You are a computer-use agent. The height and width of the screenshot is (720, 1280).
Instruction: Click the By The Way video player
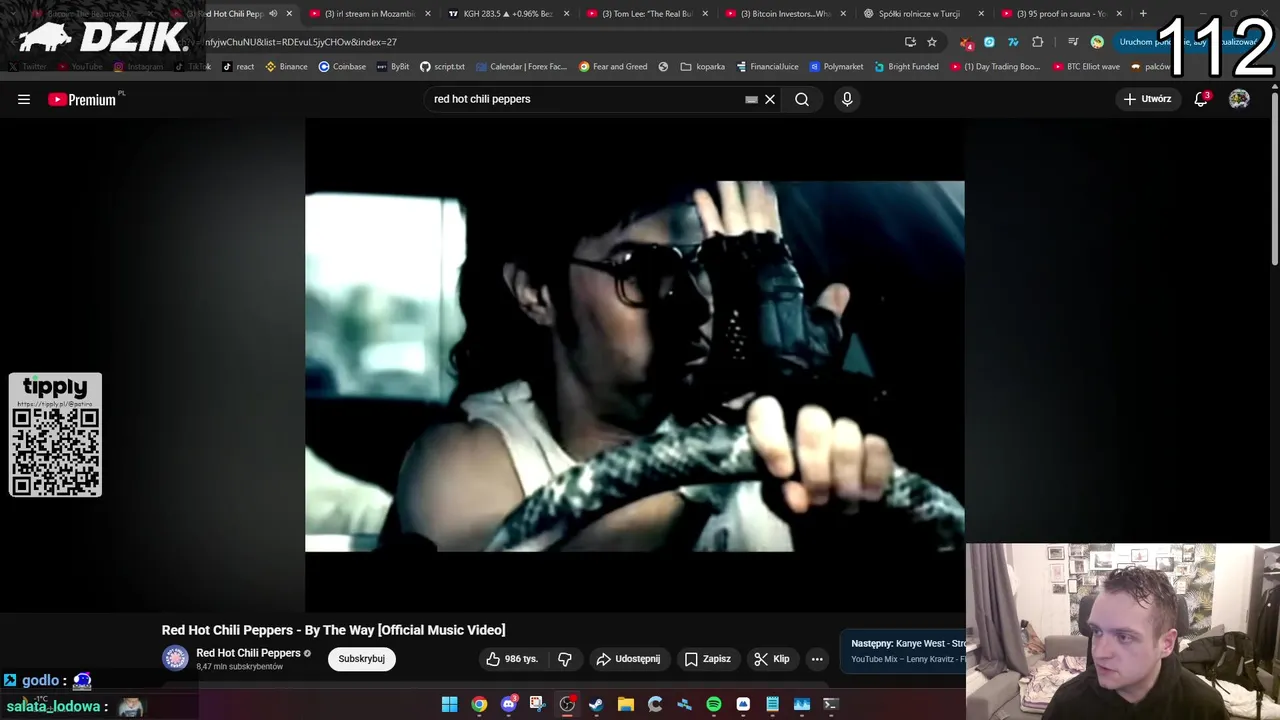pos(635,366)
